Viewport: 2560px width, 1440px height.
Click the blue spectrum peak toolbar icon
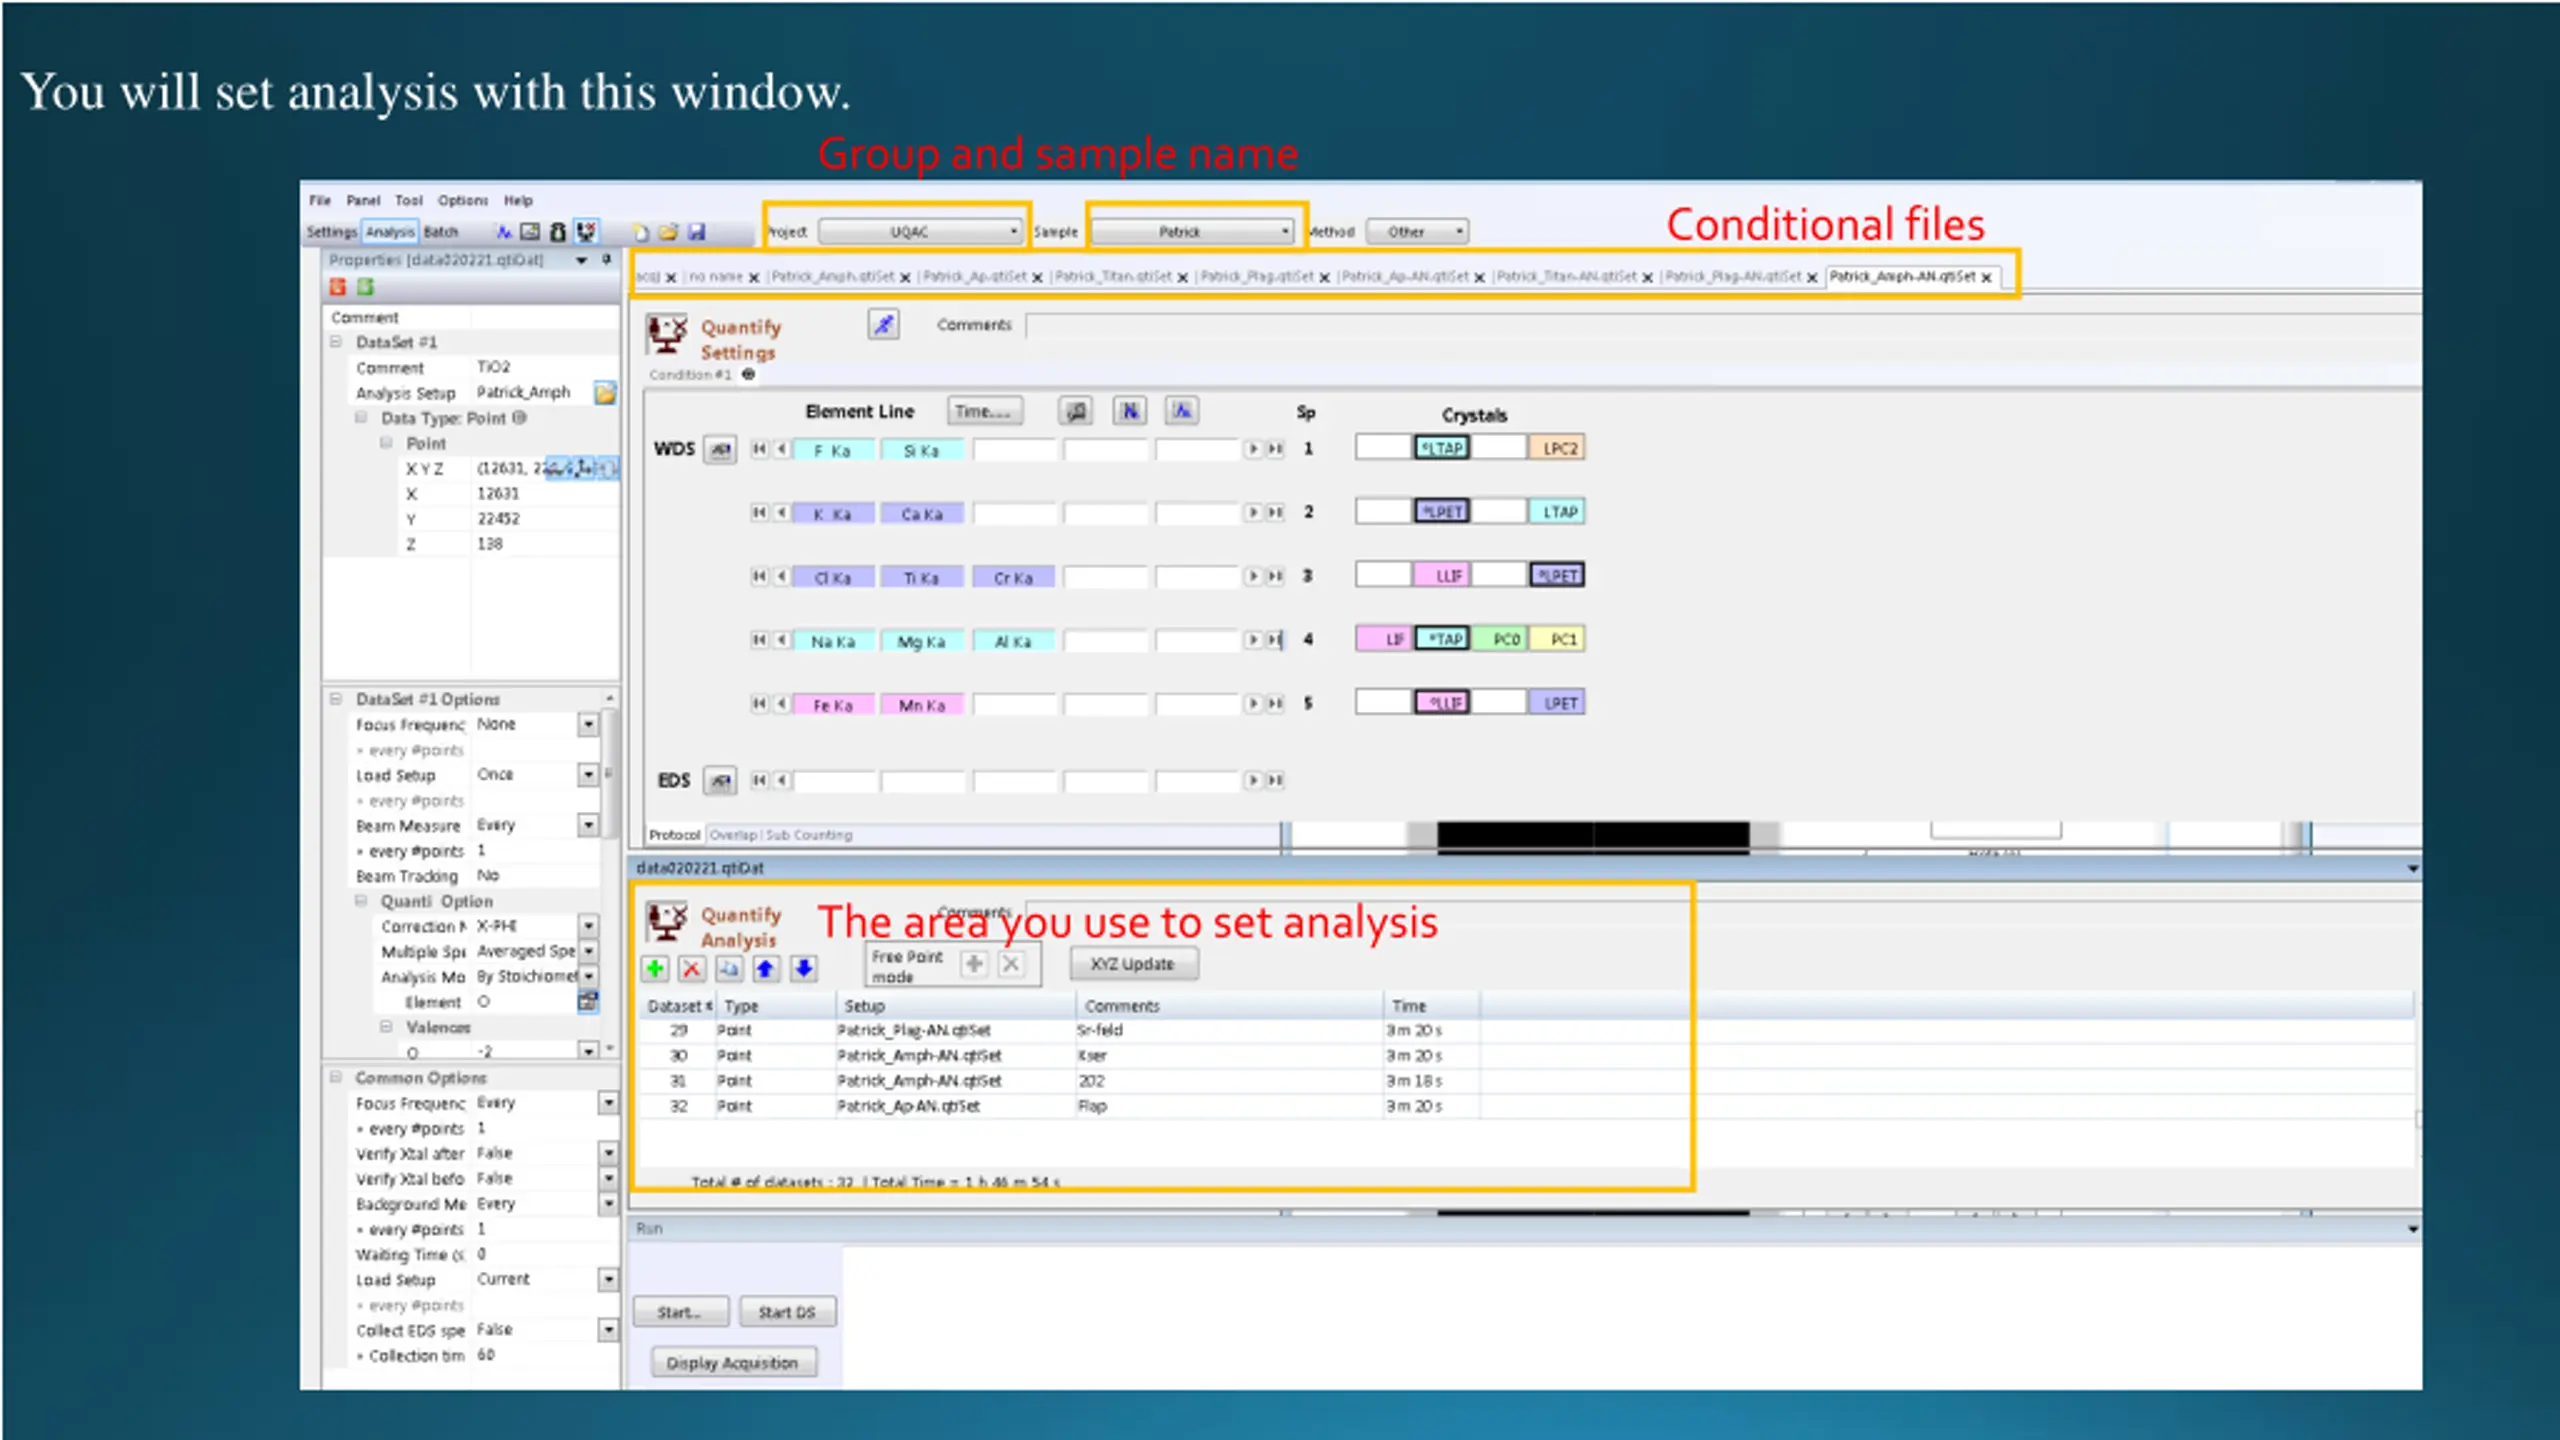(x=504, y=232)
